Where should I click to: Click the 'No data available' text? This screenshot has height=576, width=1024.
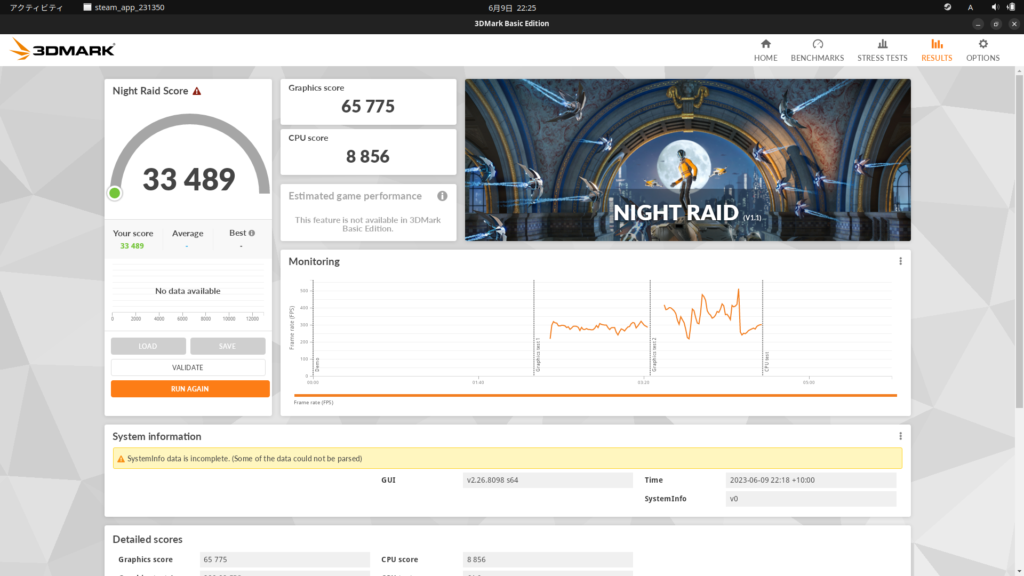click(x=187, y=291)
